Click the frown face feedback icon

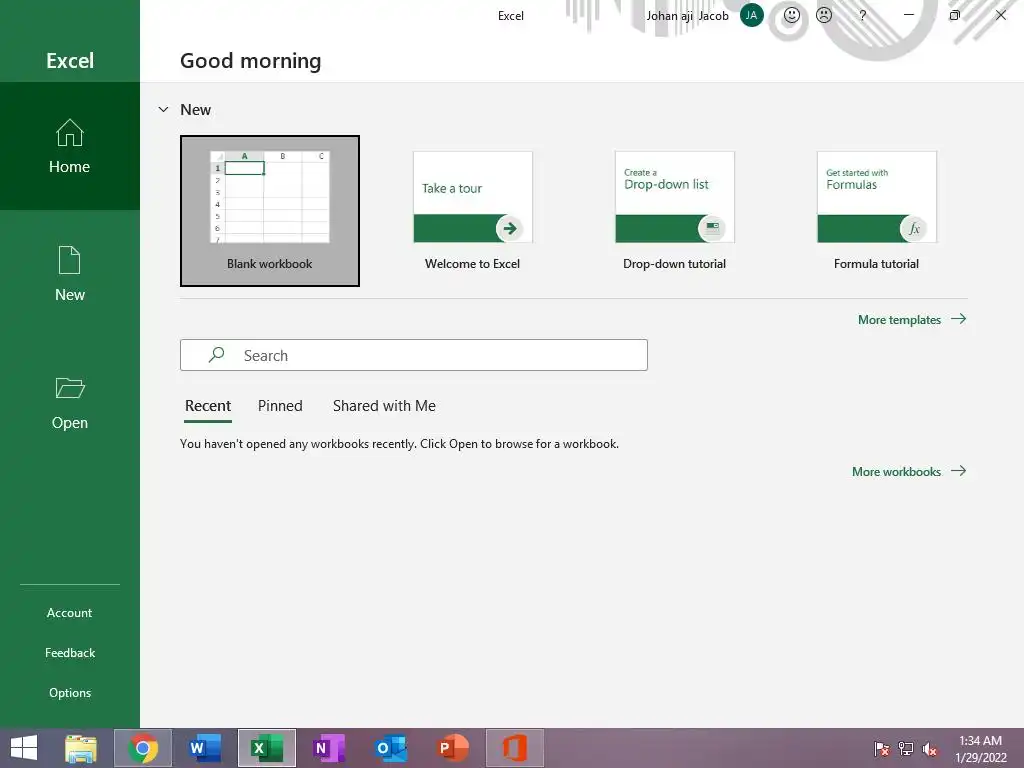coord(824,15)
